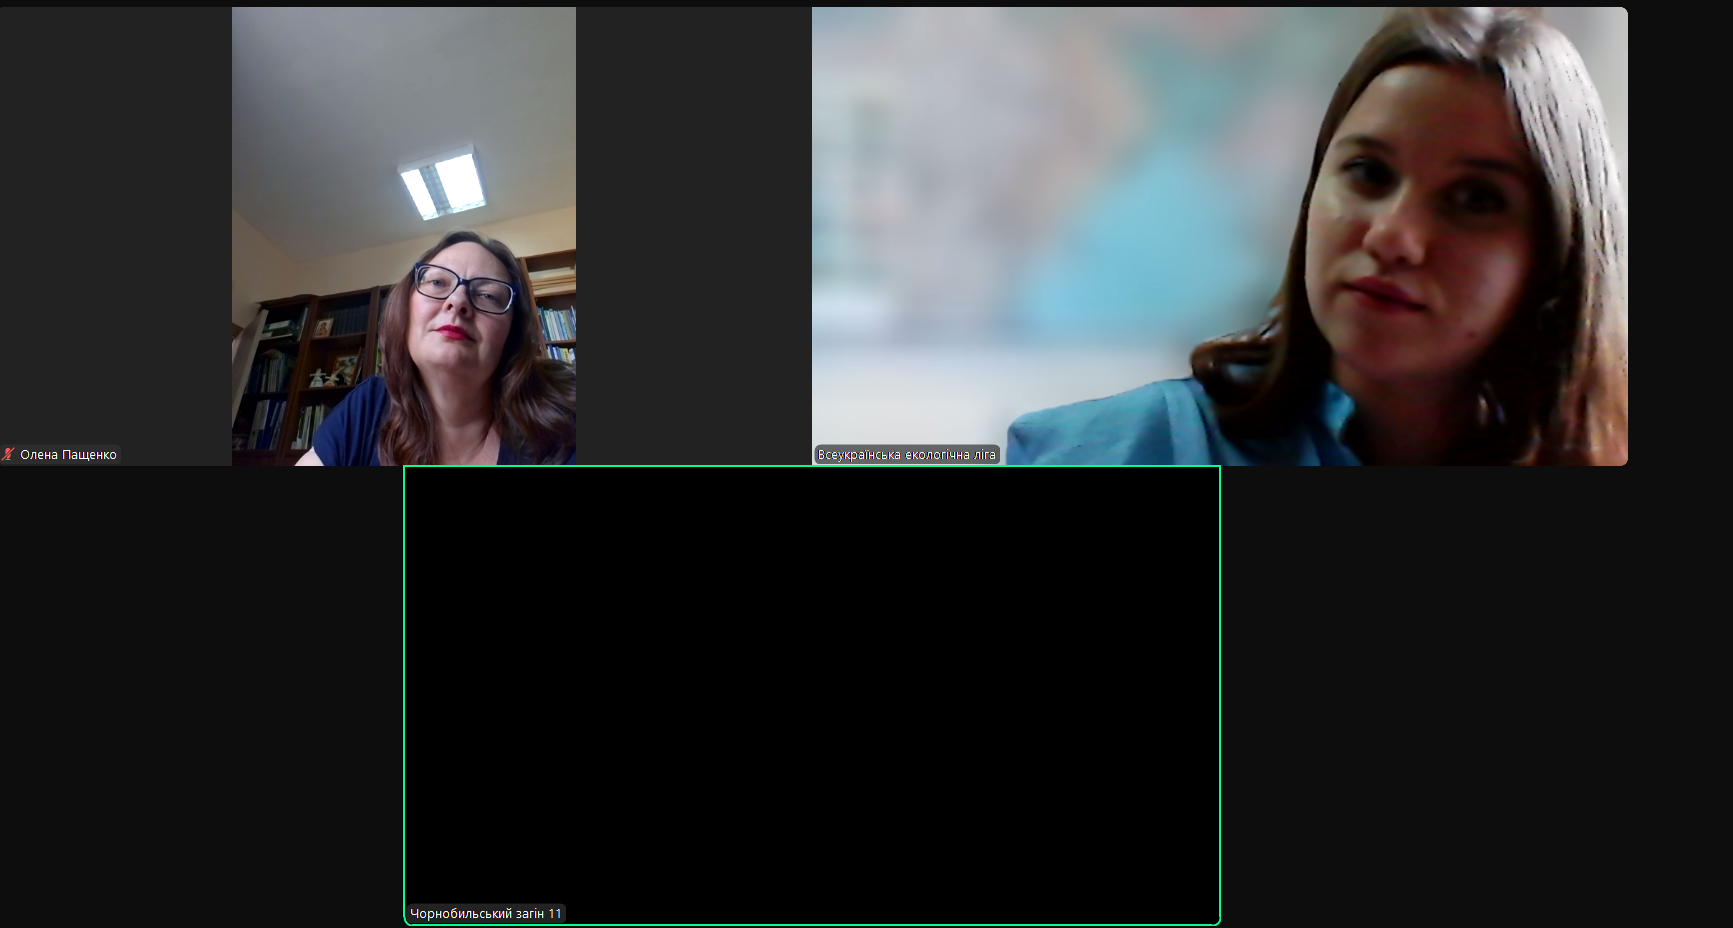Click the muted microphone icon beside Олена Пащенко
This screenshot has width=1733, height=928.
pos(9,454)
